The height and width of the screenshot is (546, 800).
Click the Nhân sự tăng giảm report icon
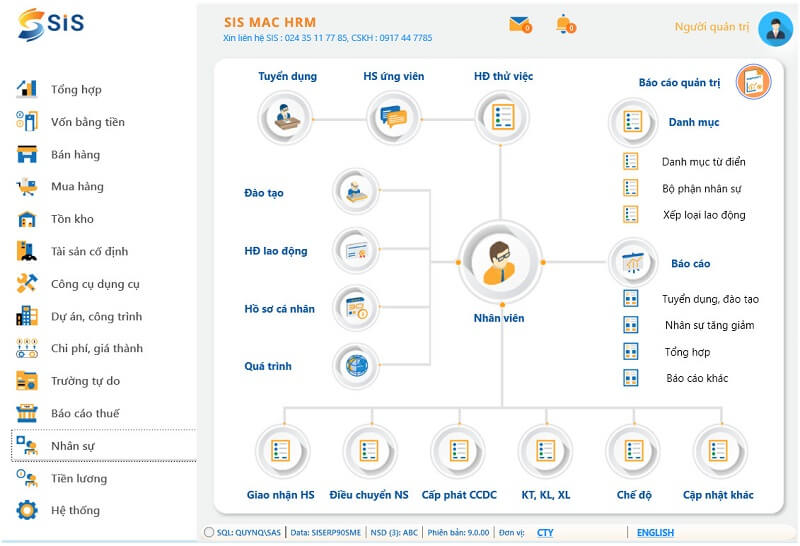tap(631, 325)
